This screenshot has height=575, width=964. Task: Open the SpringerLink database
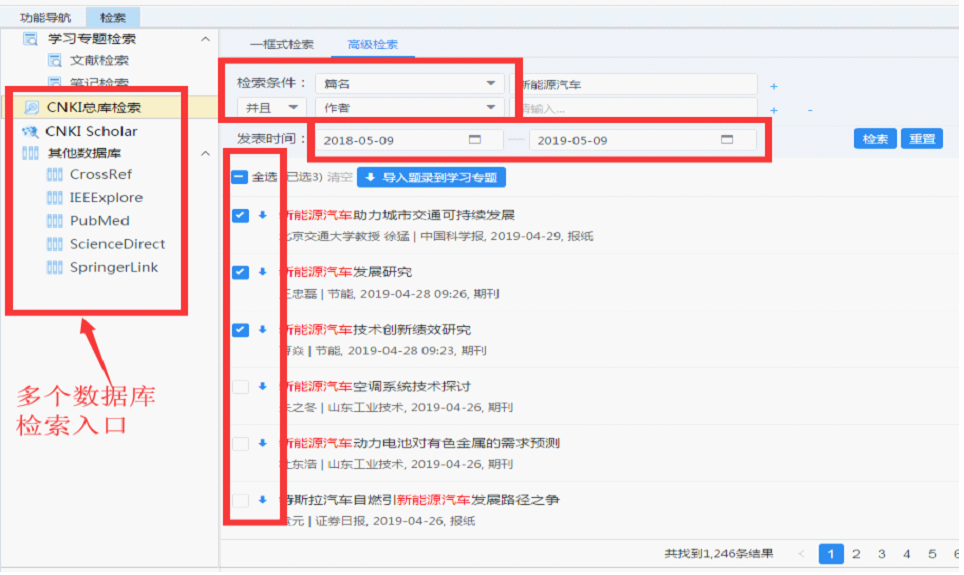tap(114, 268)
